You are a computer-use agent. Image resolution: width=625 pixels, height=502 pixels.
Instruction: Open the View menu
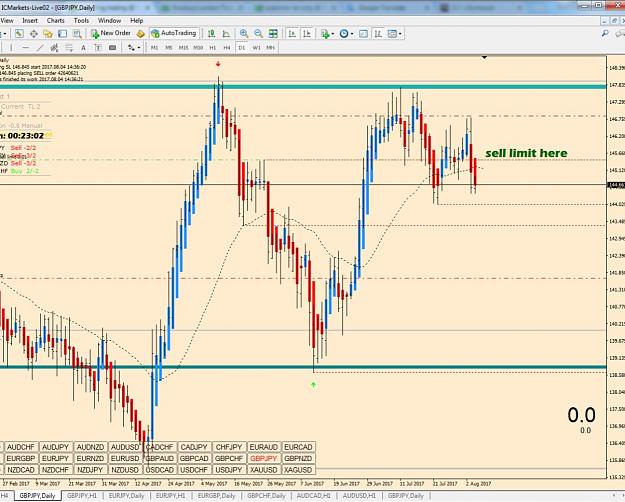point(7,20)
